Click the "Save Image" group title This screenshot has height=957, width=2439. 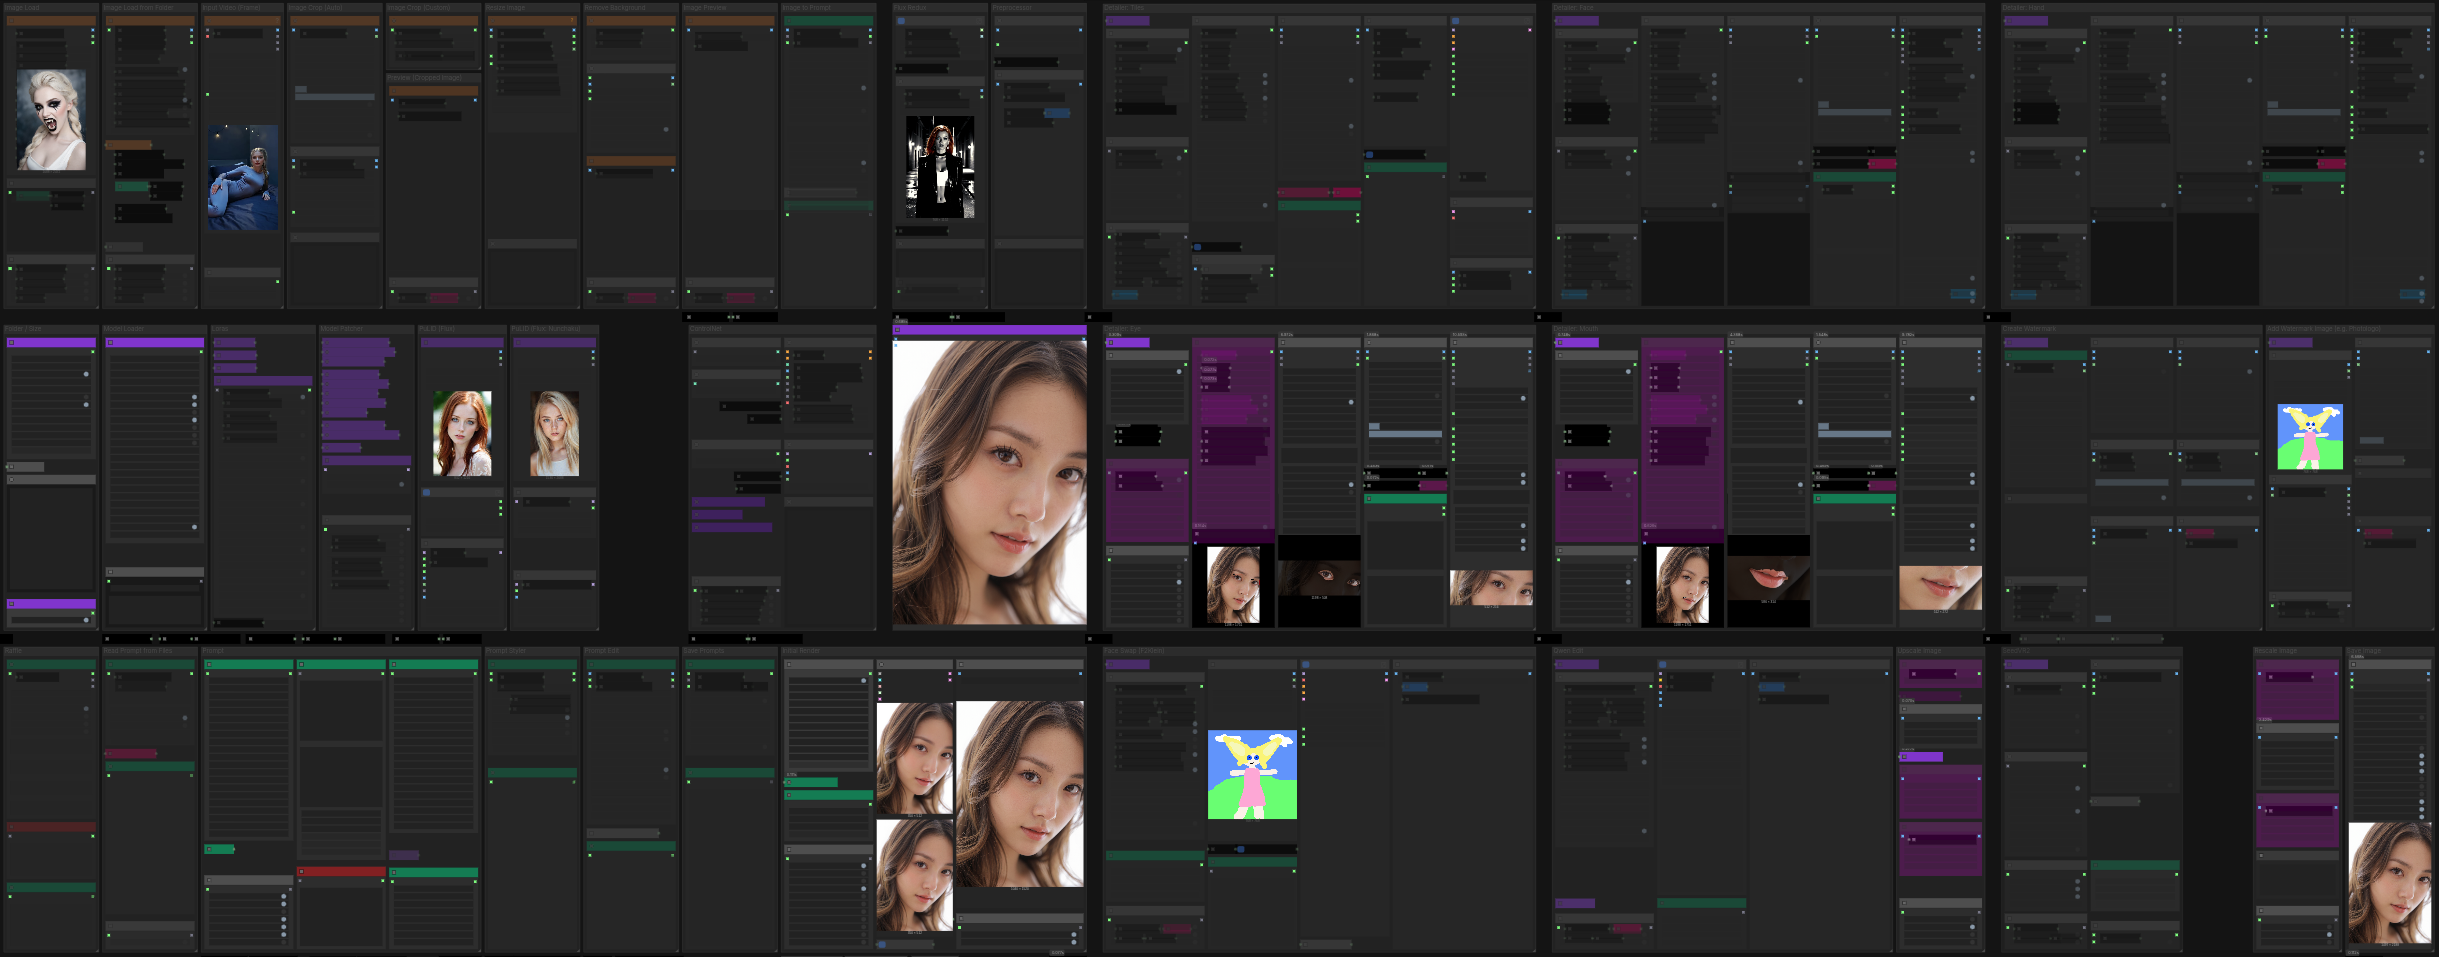tap(2366, 651)
